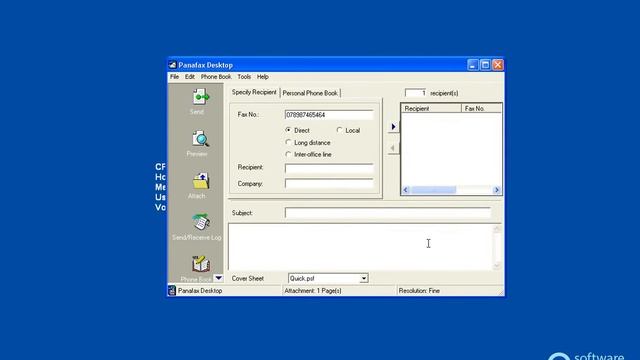Open the Help menu
Image resolution: width=640 pixels, height=360 pixels.
click(262, 77)
